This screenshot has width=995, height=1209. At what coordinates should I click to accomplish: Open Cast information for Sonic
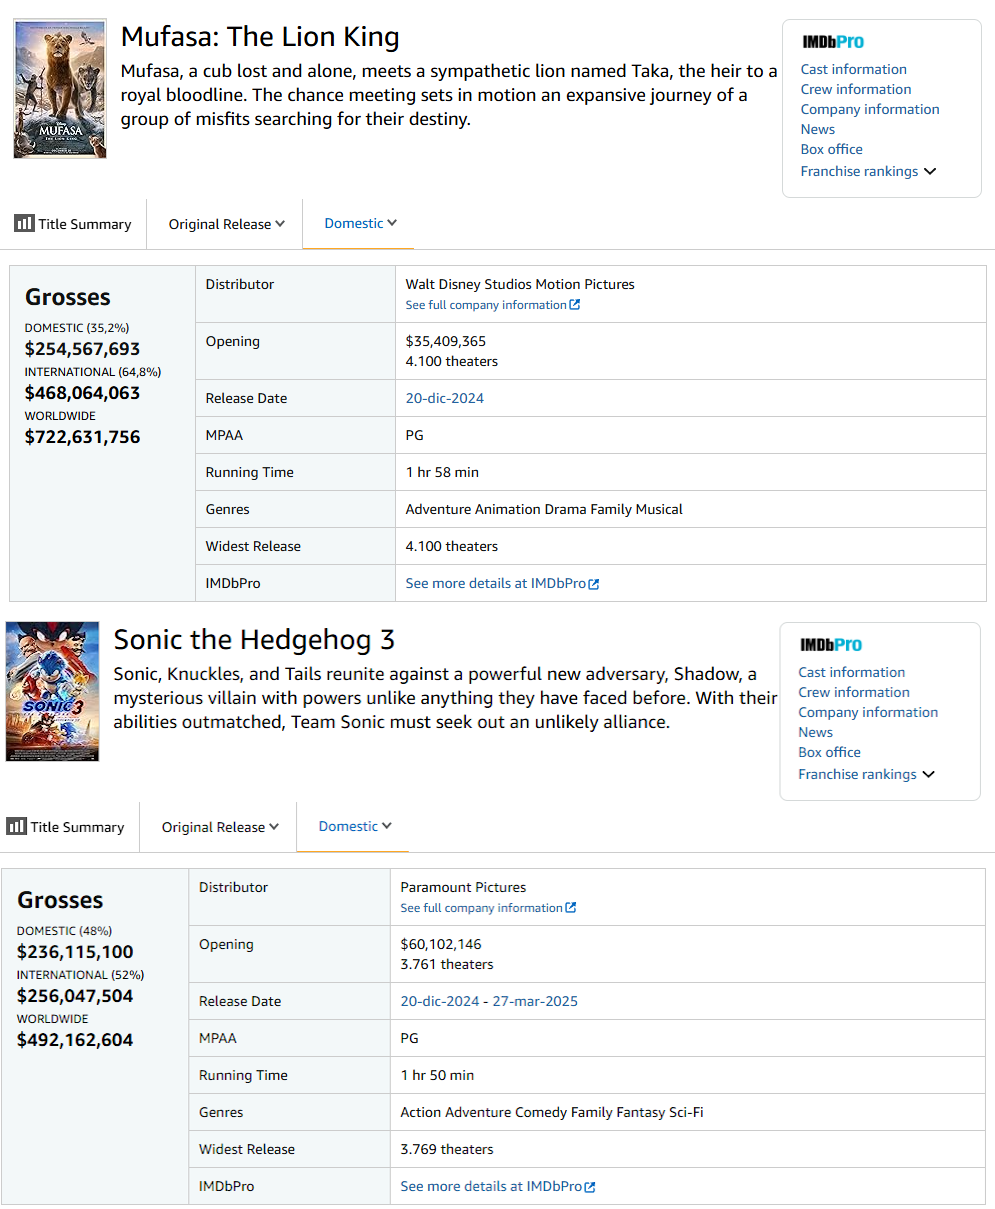pyautogui.click(x=852, y=672)
